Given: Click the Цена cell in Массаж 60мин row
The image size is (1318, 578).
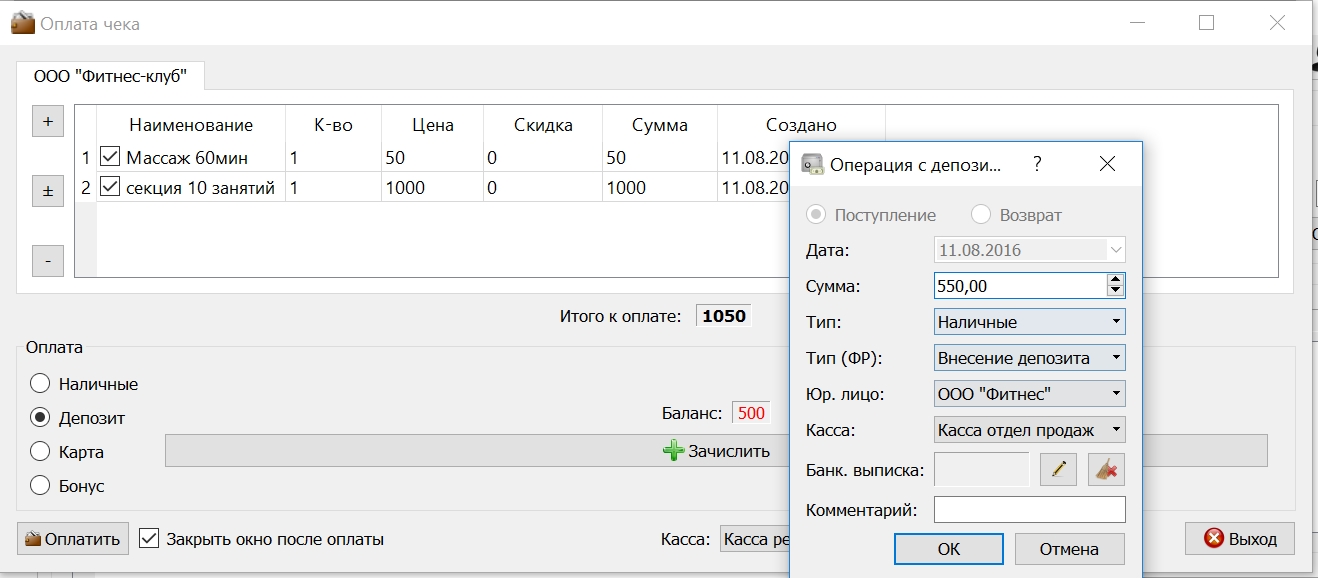Looking at the screenshot, I should click(x=432, y=157).
